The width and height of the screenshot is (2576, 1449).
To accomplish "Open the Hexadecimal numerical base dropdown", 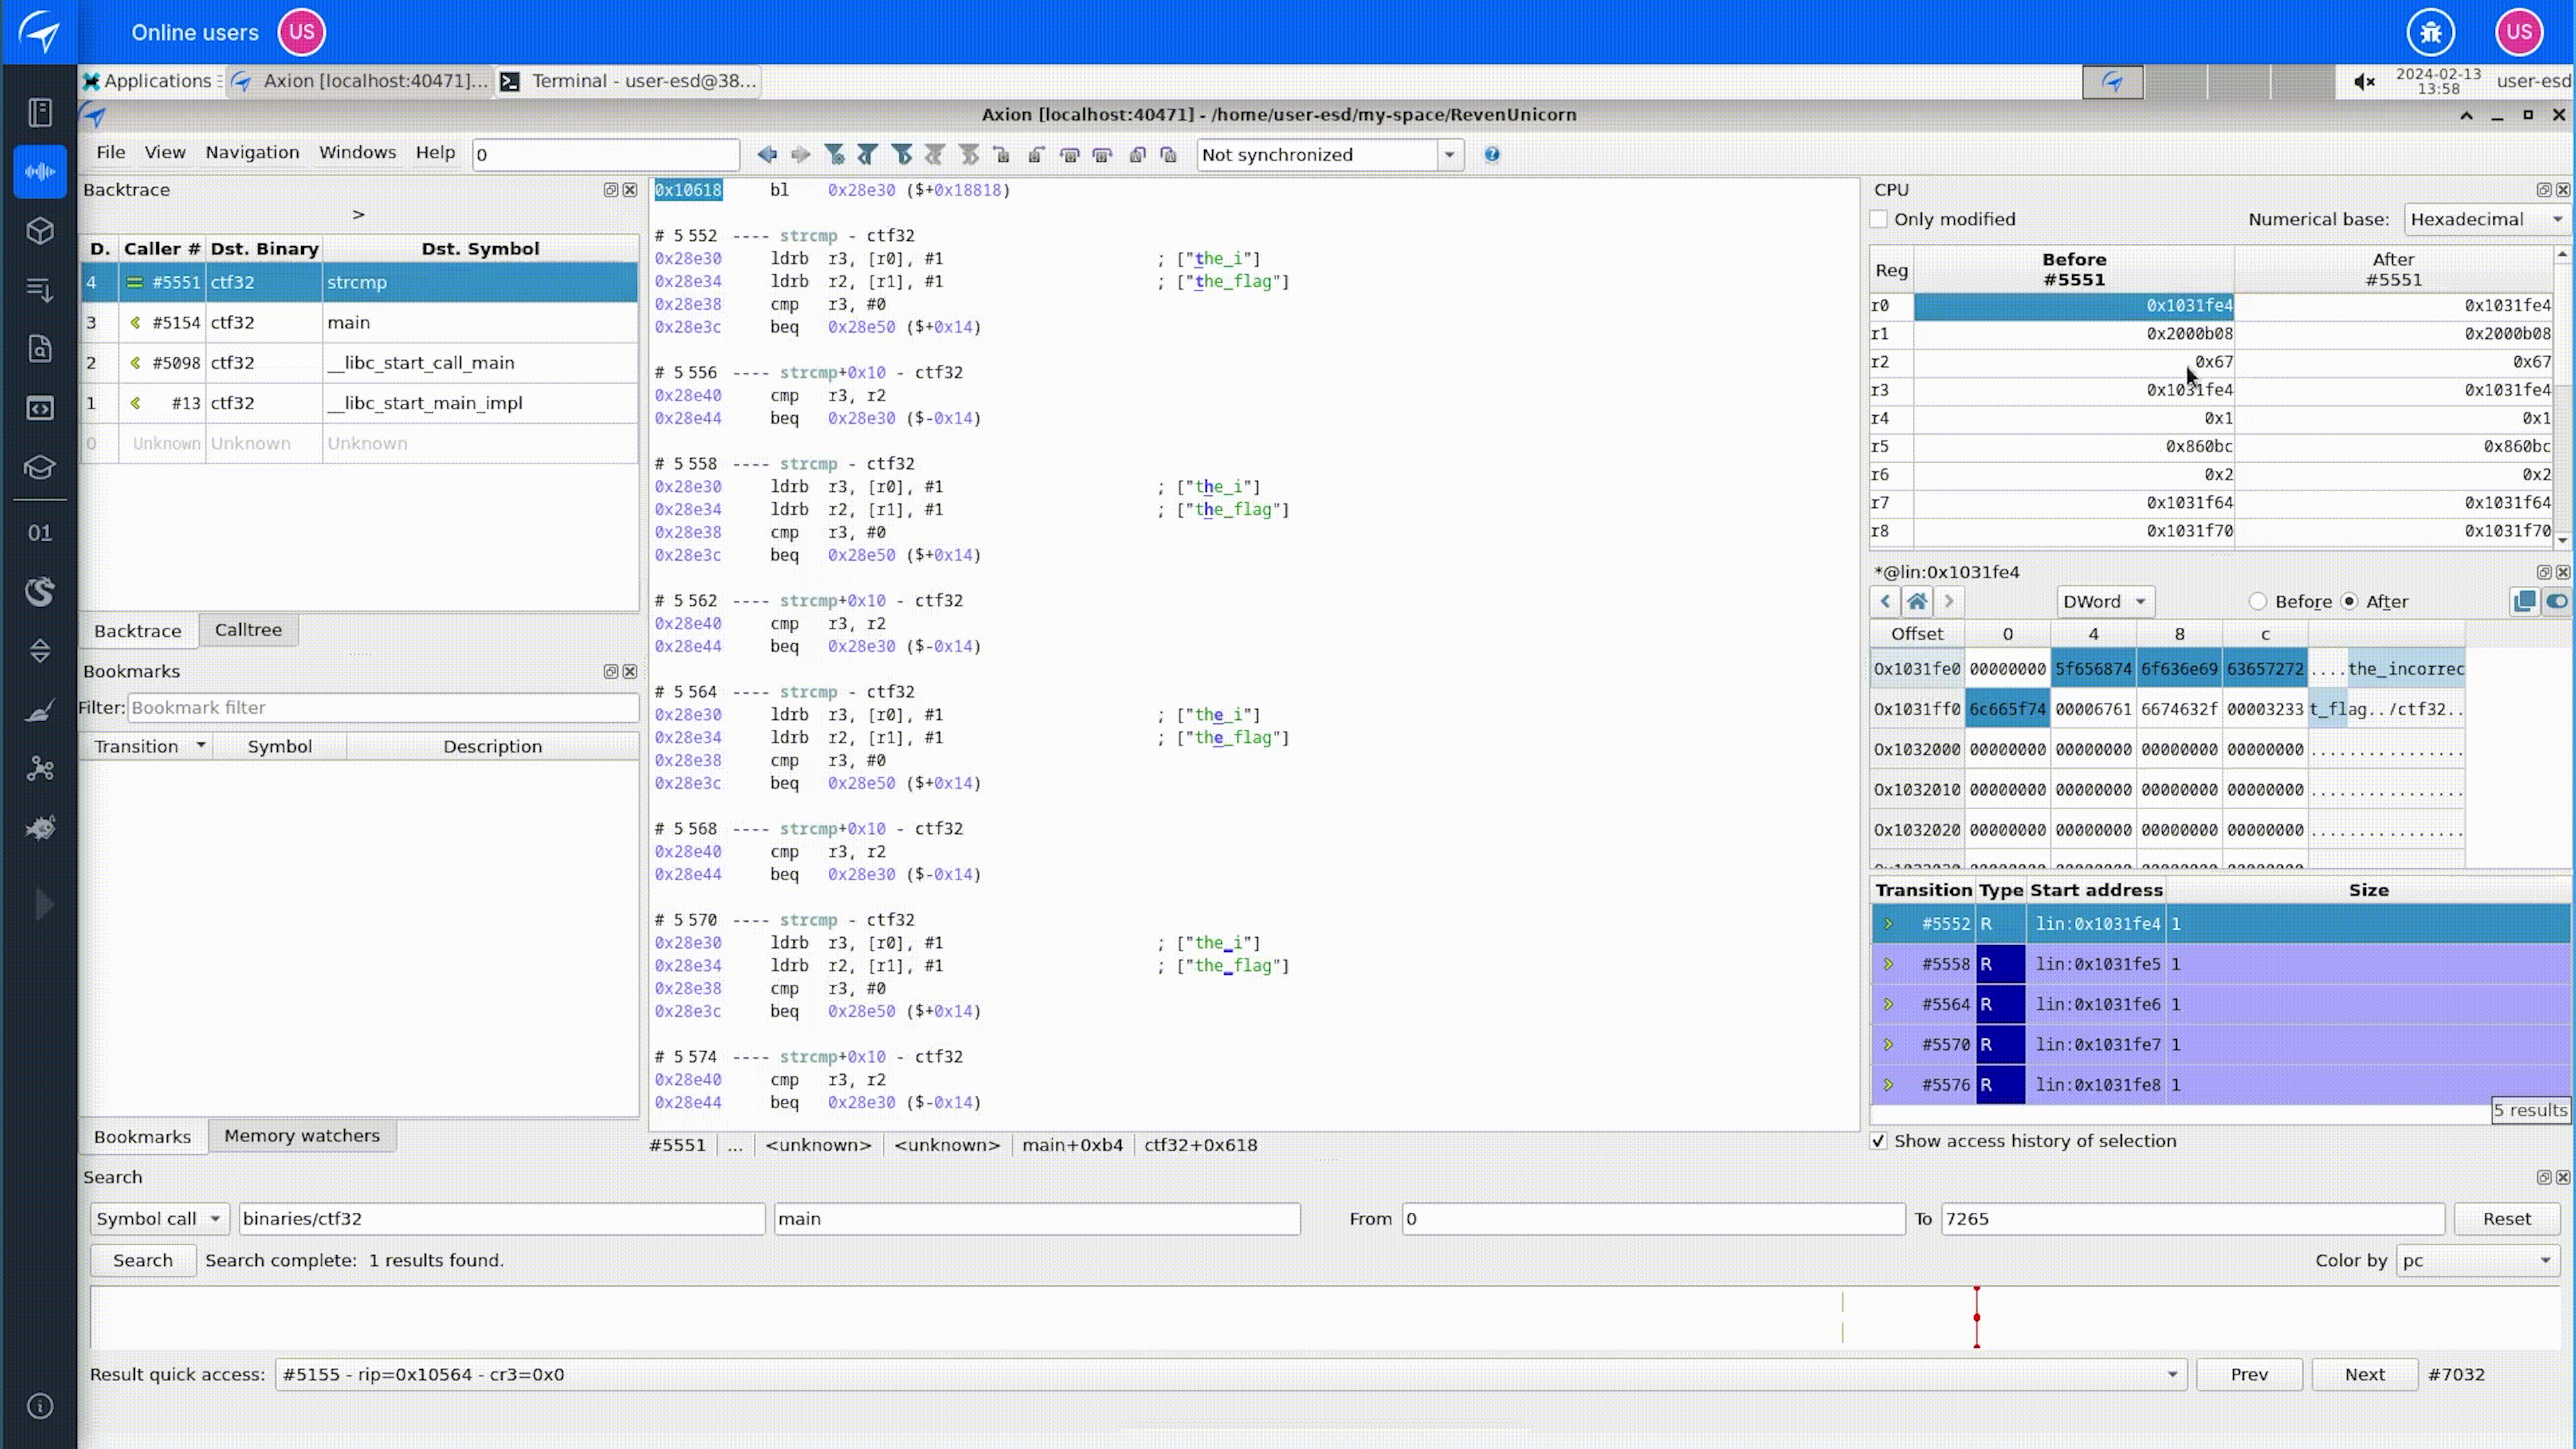I will (x=2486, y=219).
